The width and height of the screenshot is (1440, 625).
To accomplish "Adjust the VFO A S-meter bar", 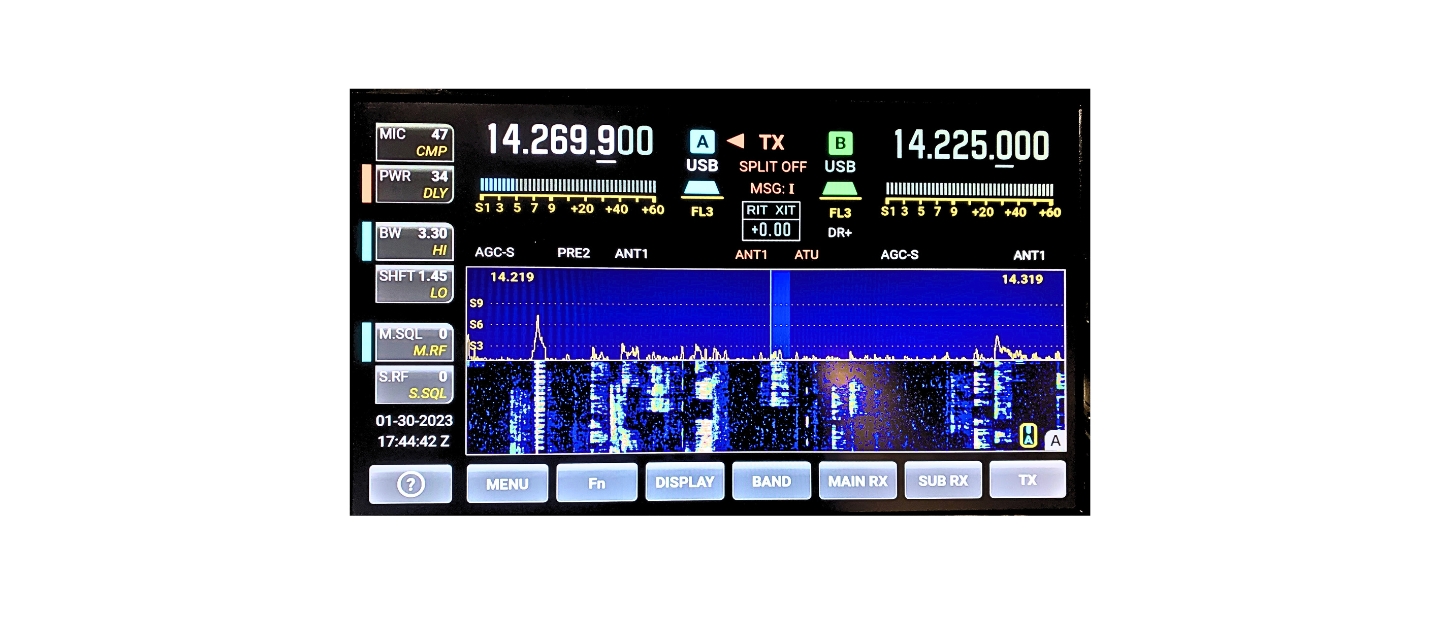I will coord(568,186).
